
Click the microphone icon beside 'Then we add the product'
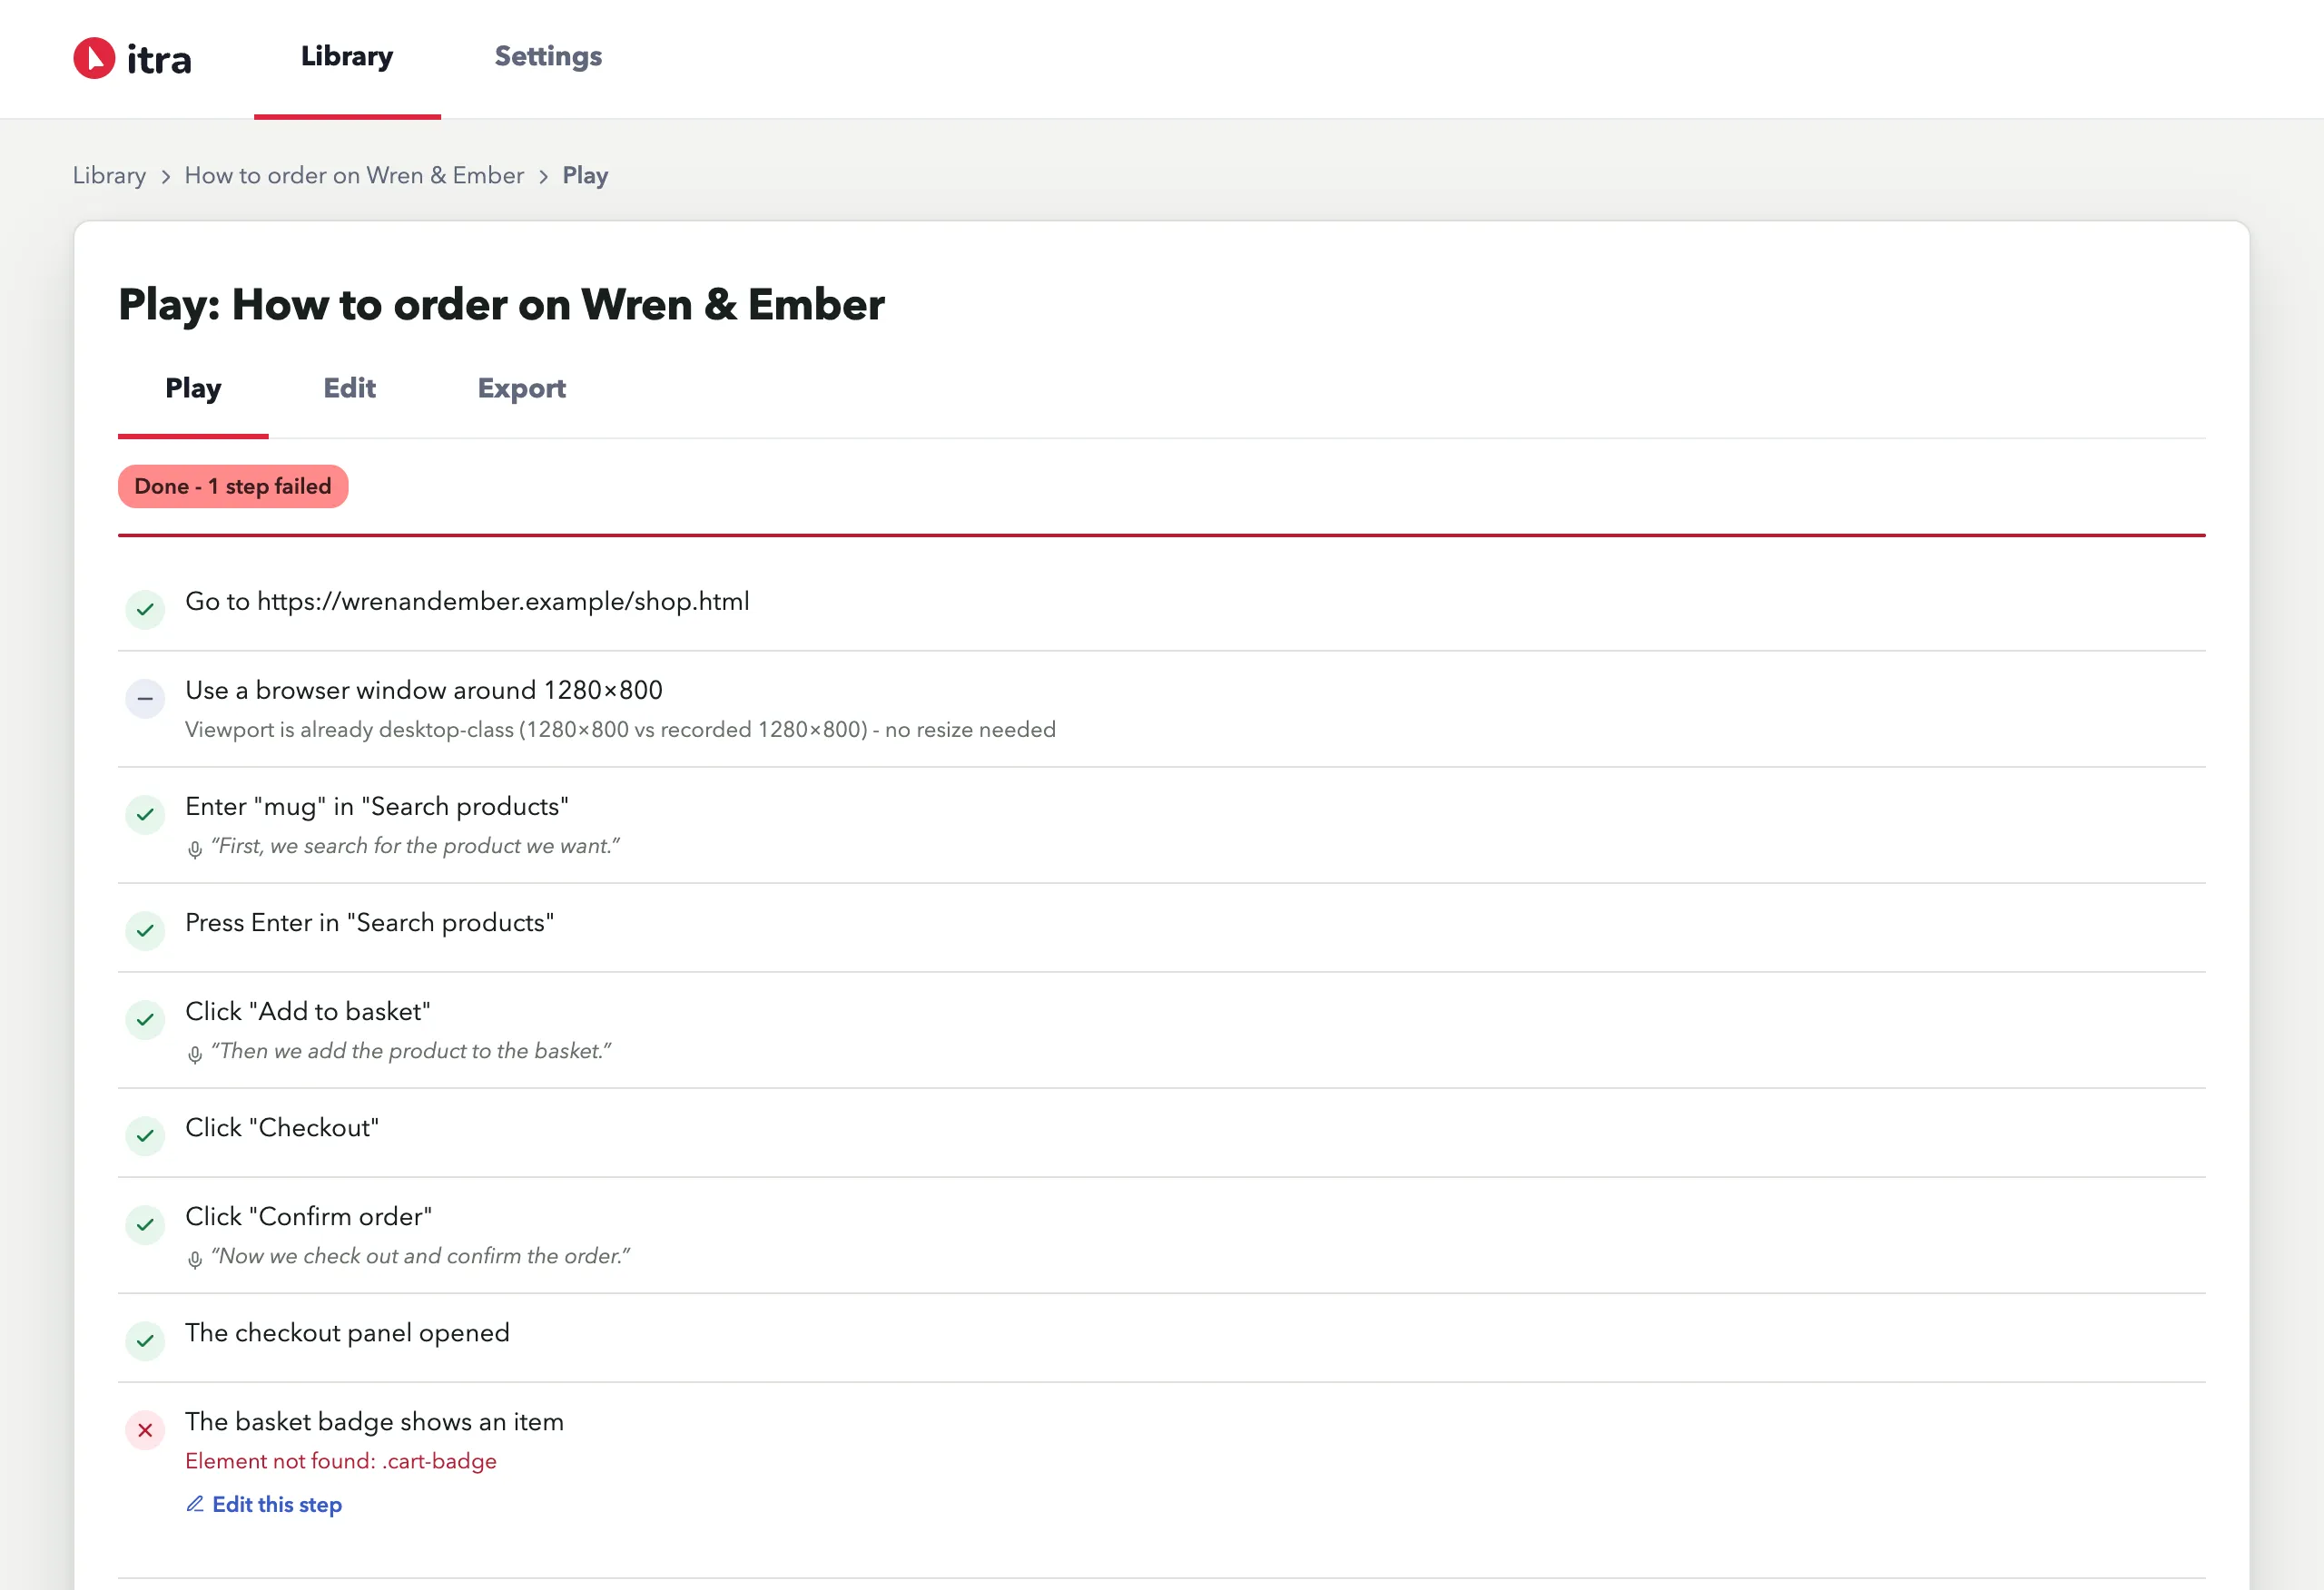pos(195,1055)
